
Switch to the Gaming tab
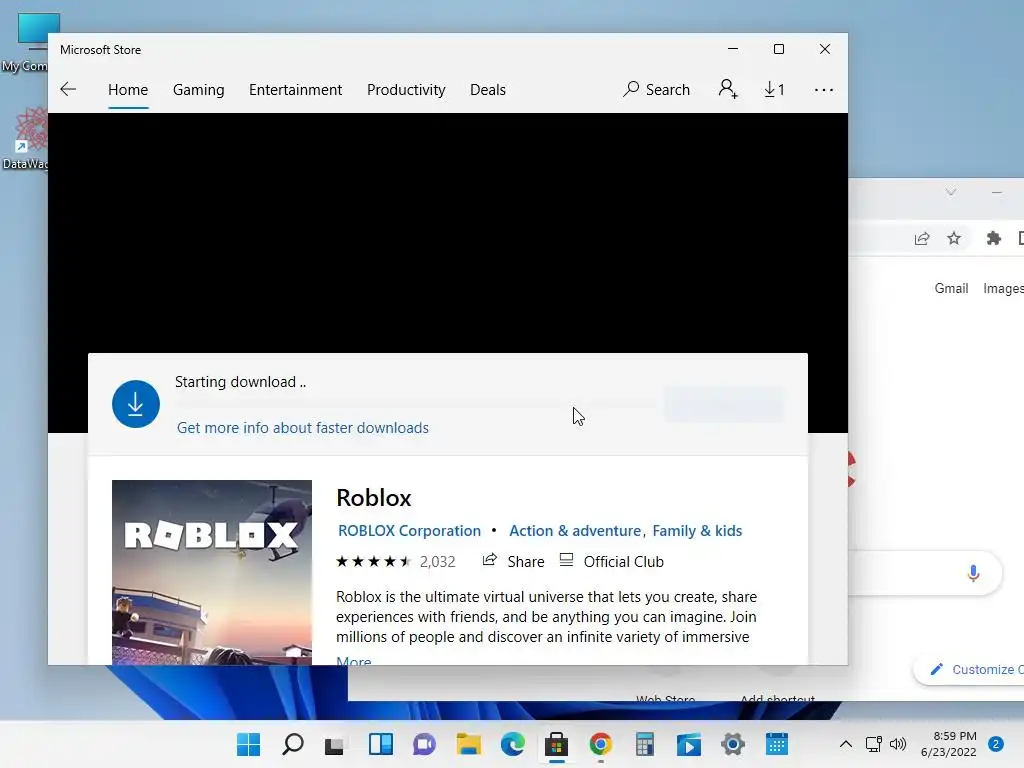click(x=199, y=89)
